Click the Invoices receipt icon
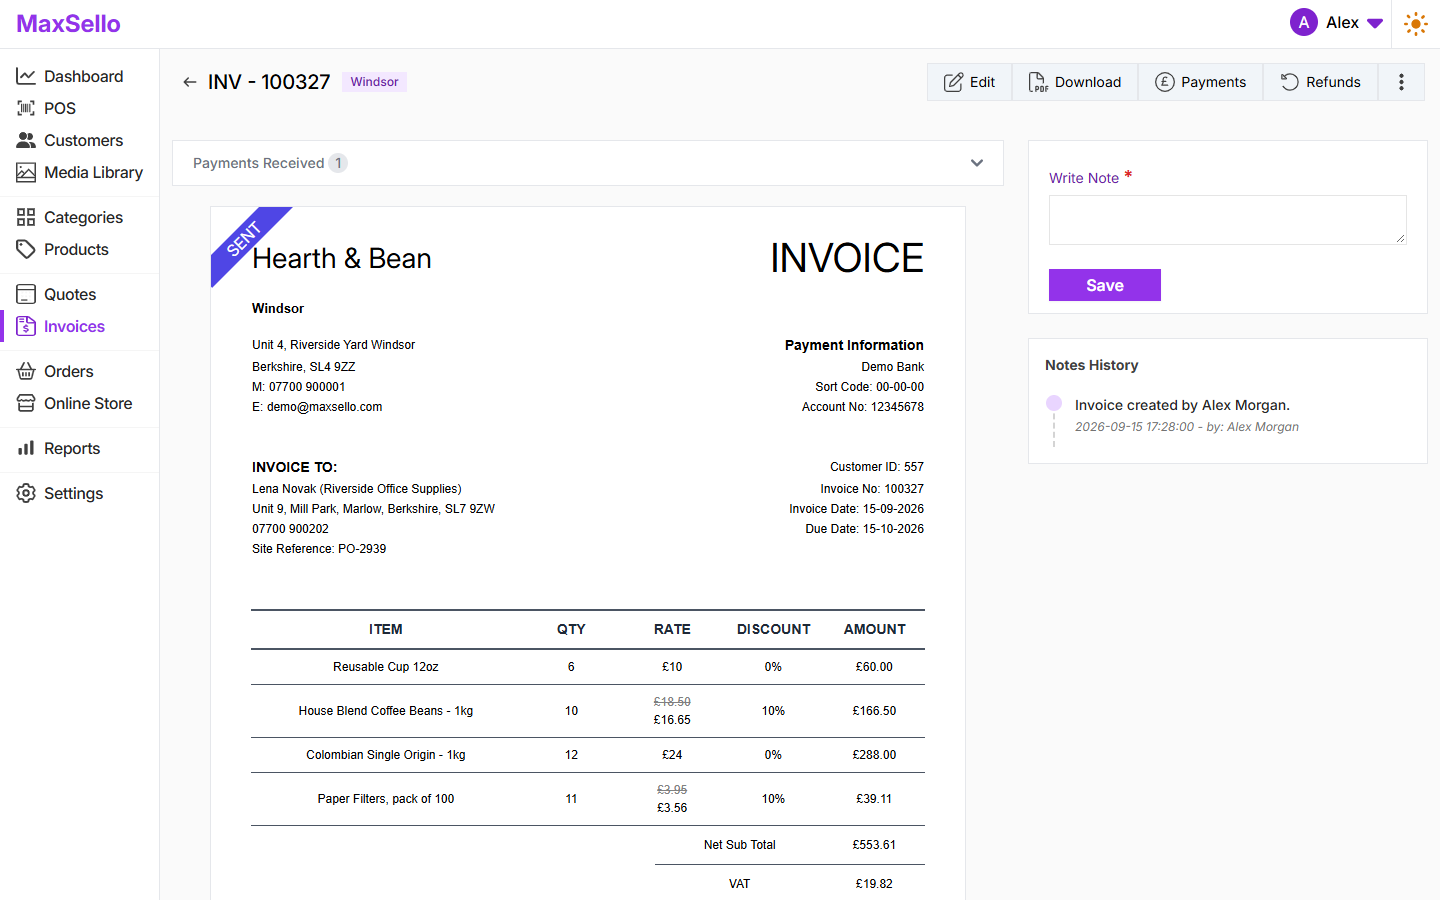Viewport: 1440px width, 900px height. point(26,326)
